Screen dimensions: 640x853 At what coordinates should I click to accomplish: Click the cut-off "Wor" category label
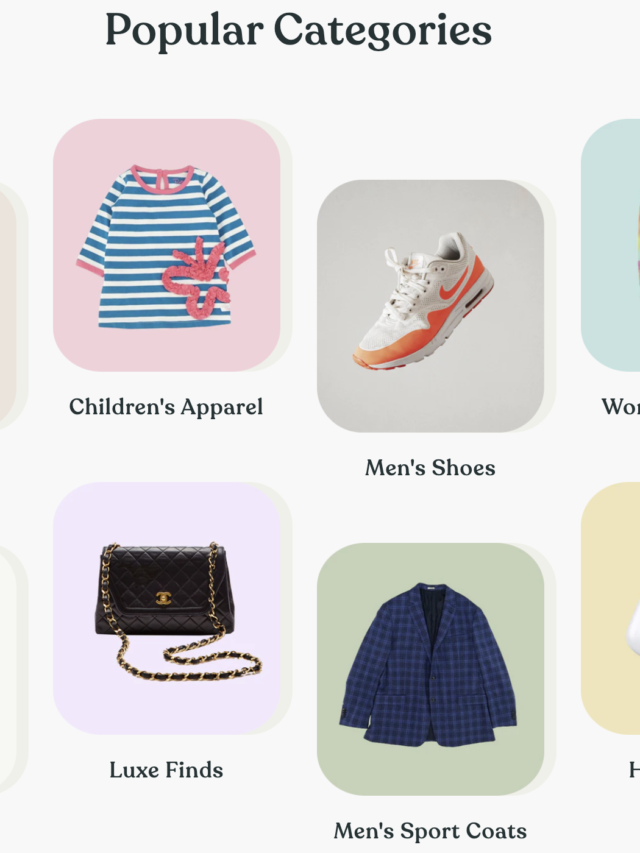[x=620, y=407]
